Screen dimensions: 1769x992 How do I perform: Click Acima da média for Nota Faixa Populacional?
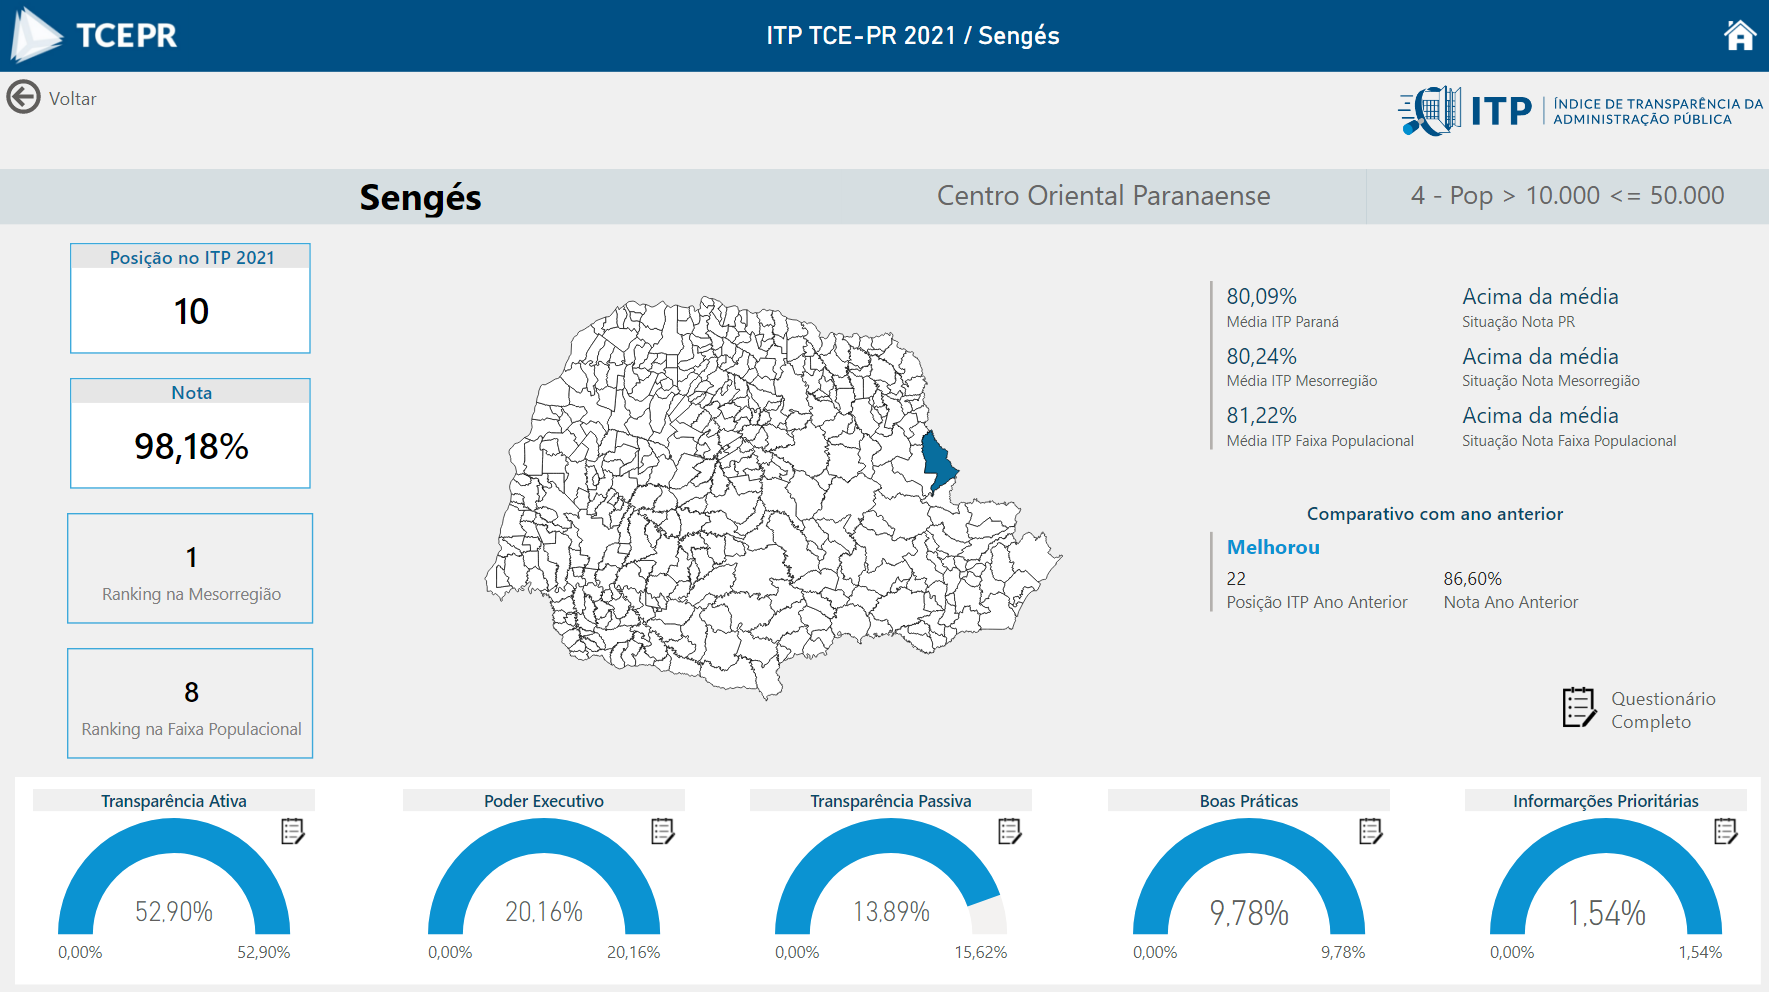click(1540, 415)
